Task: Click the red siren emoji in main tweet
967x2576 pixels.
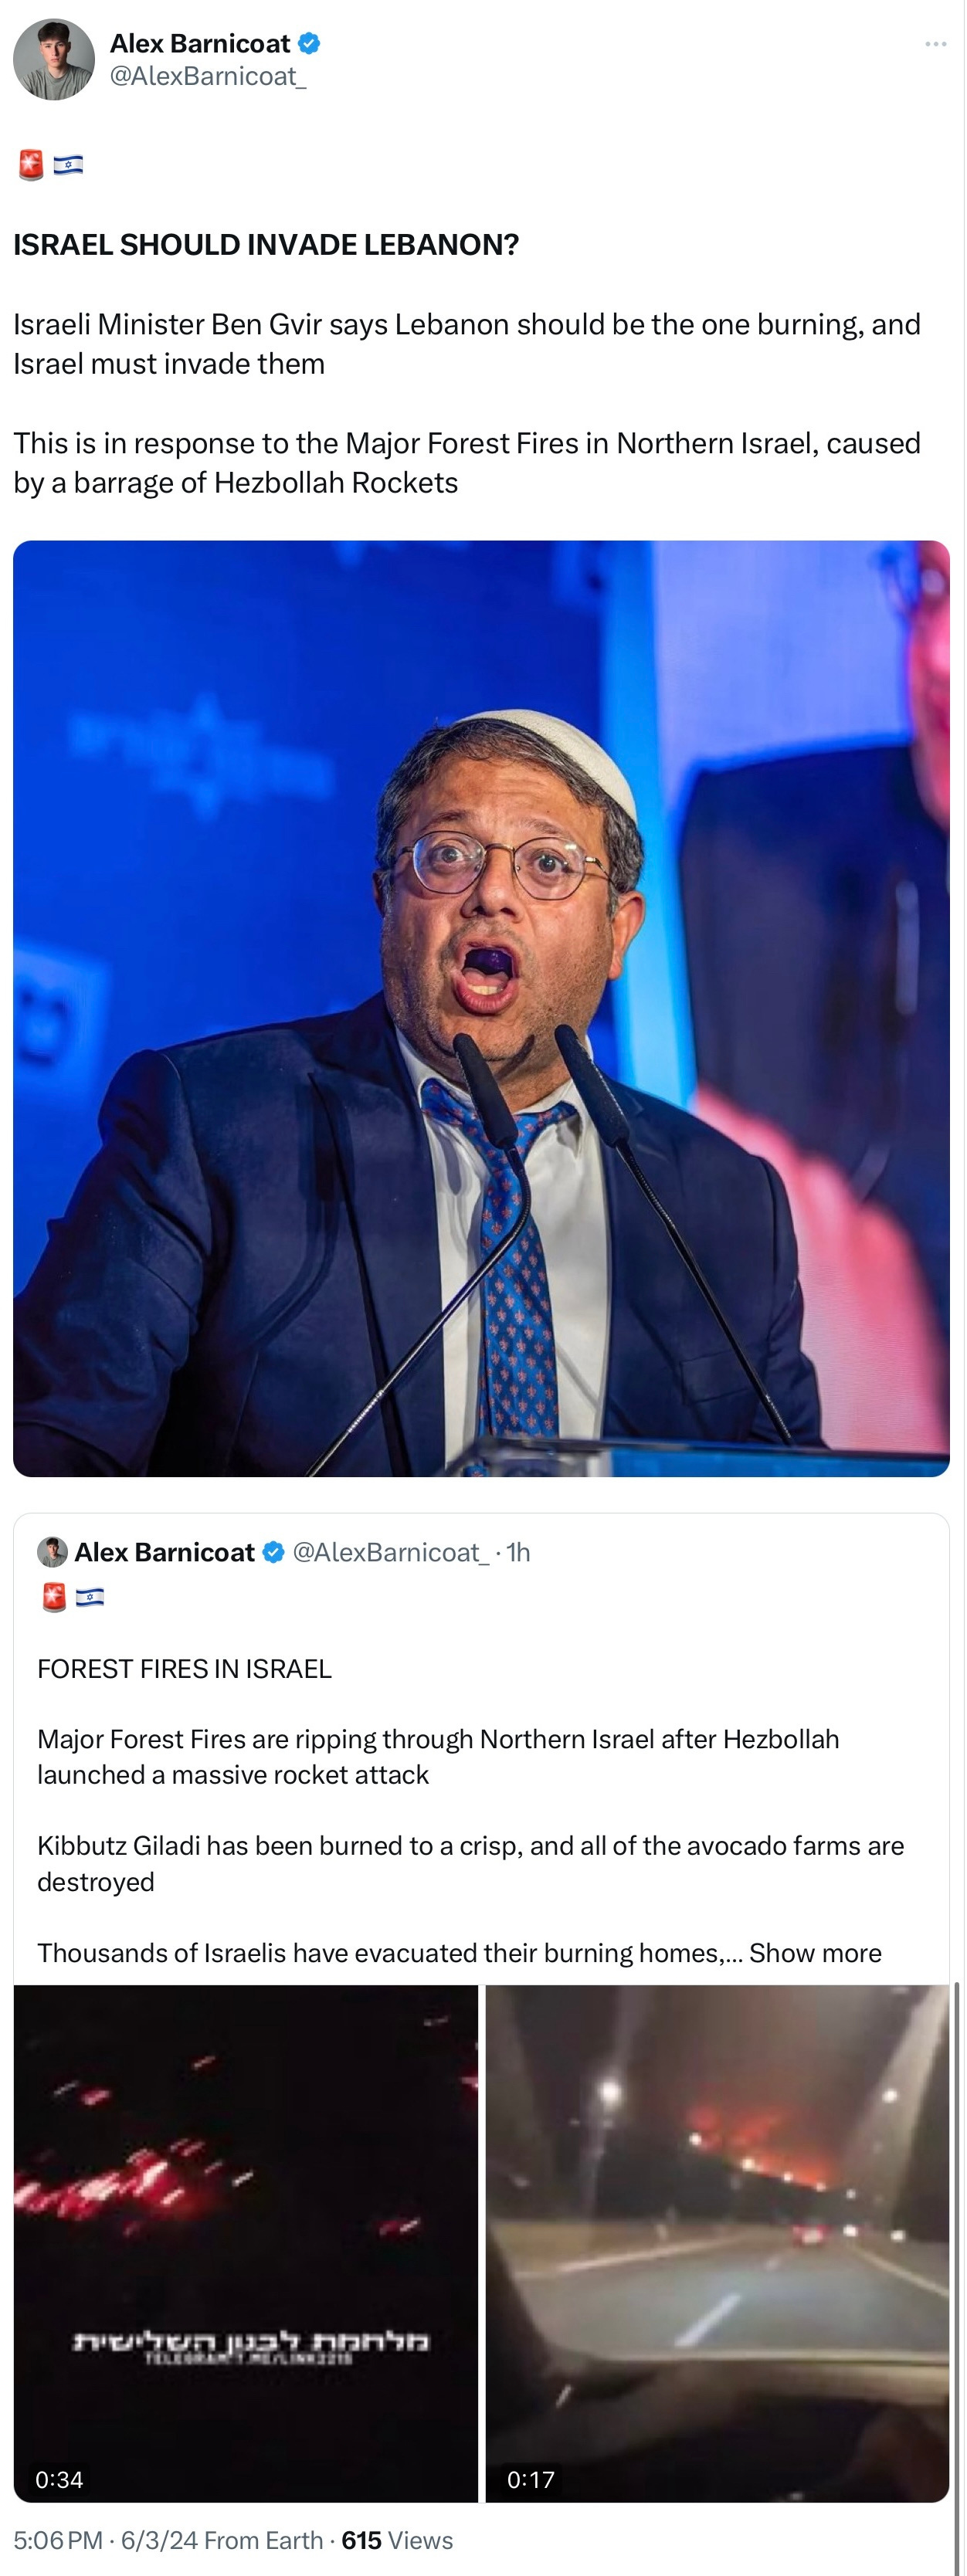Action: point(31,165)
